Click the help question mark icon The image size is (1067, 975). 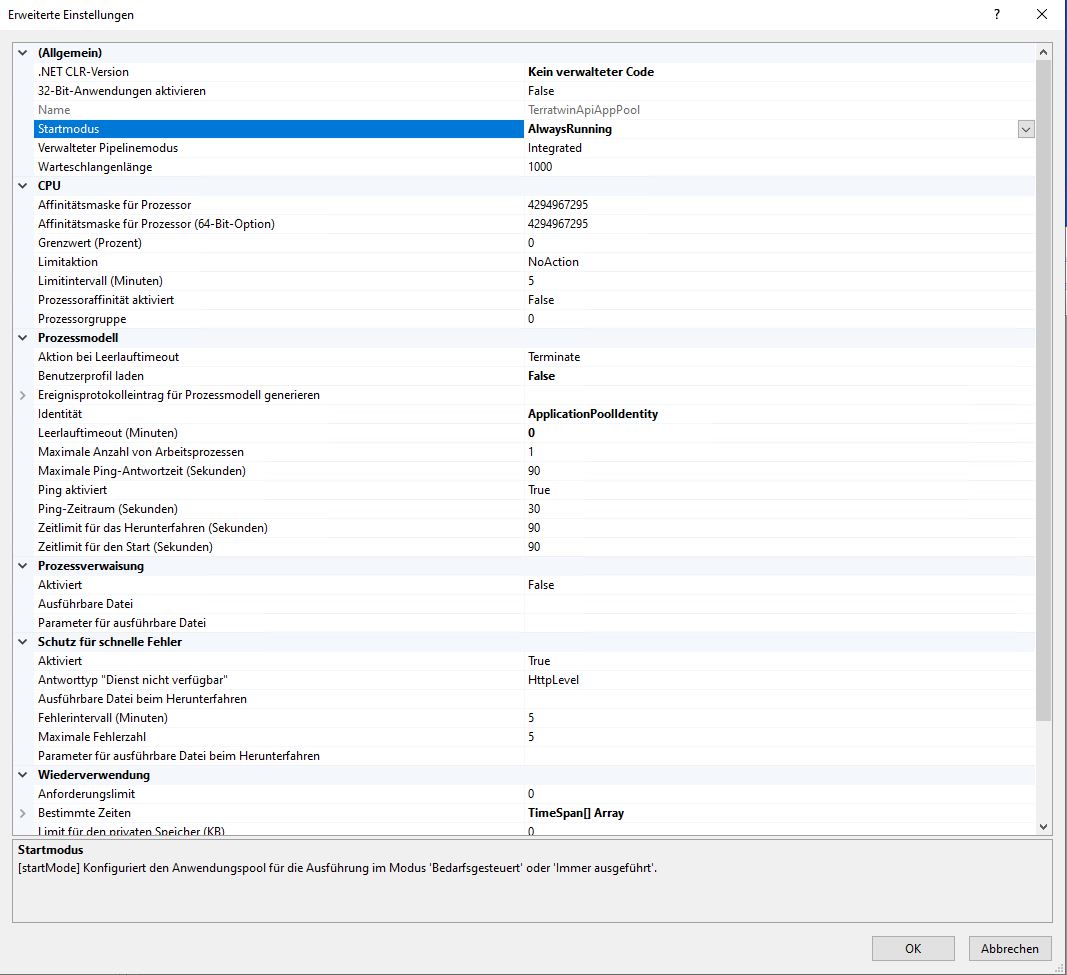pos(997,15)
